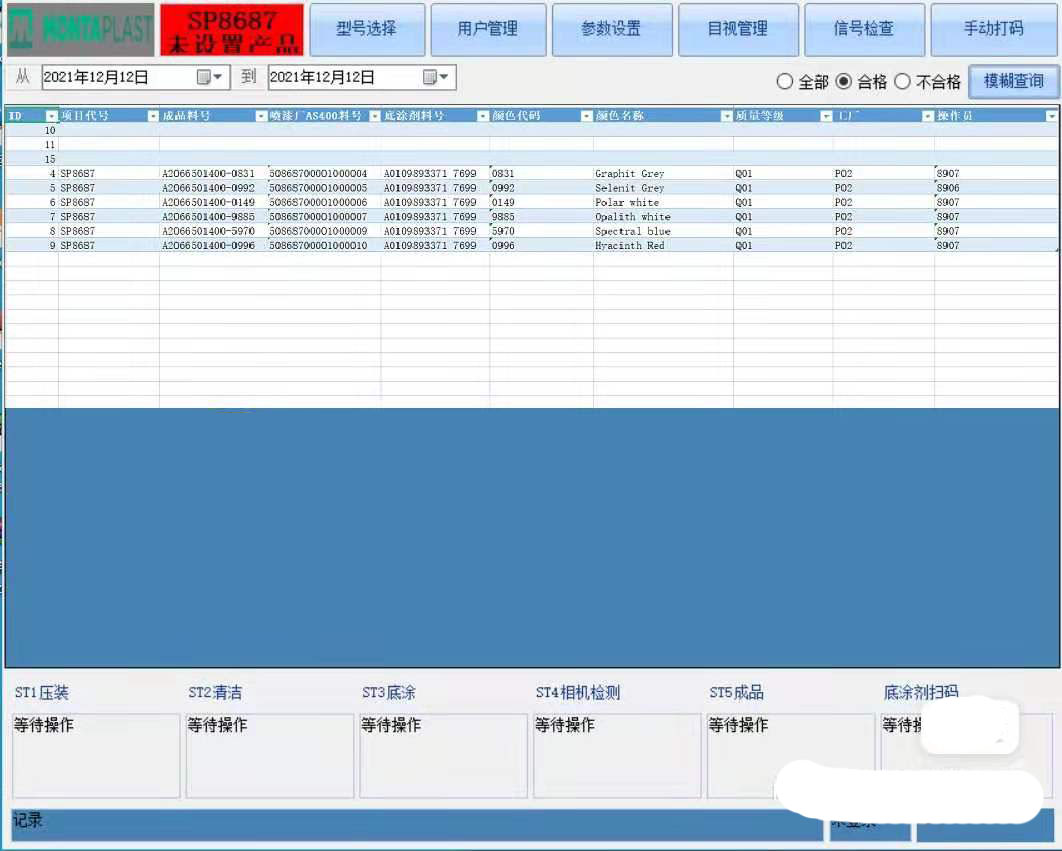The image size is (1062, 851).
Task: Click the 项目代号 column header
Action: point(109,116)
